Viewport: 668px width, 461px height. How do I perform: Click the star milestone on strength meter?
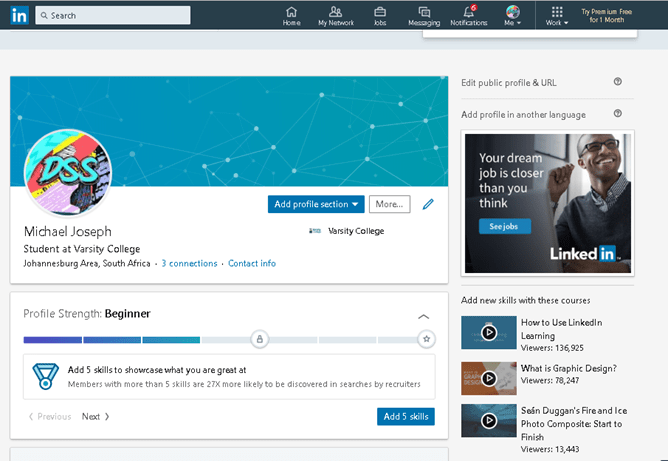click(426, 339)
